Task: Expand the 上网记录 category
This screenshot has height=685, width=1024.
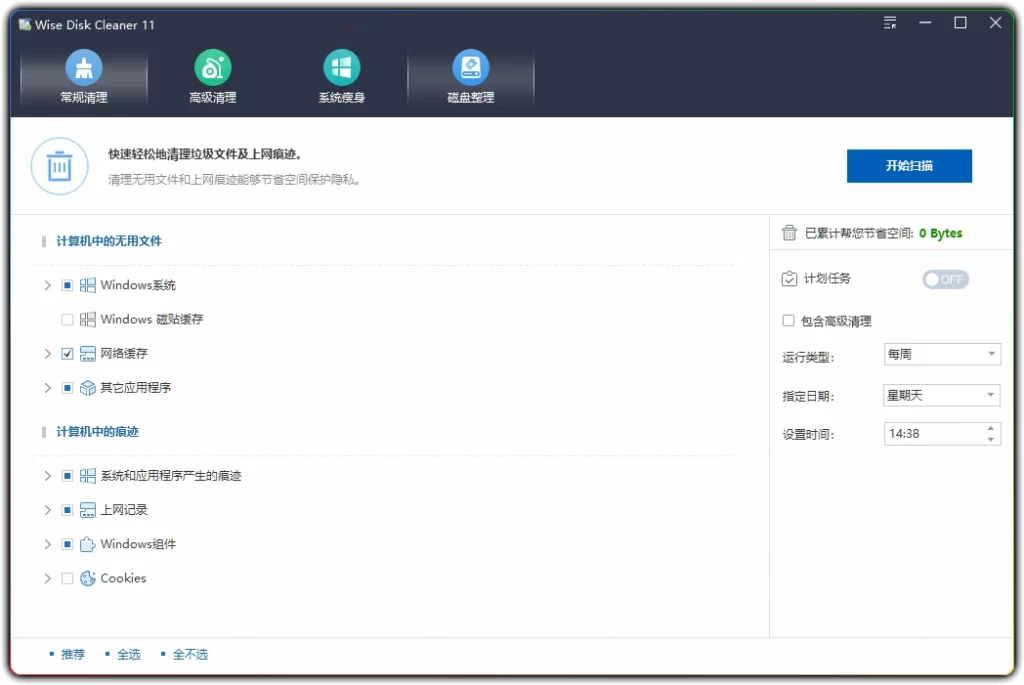Action: click(46, 509)
